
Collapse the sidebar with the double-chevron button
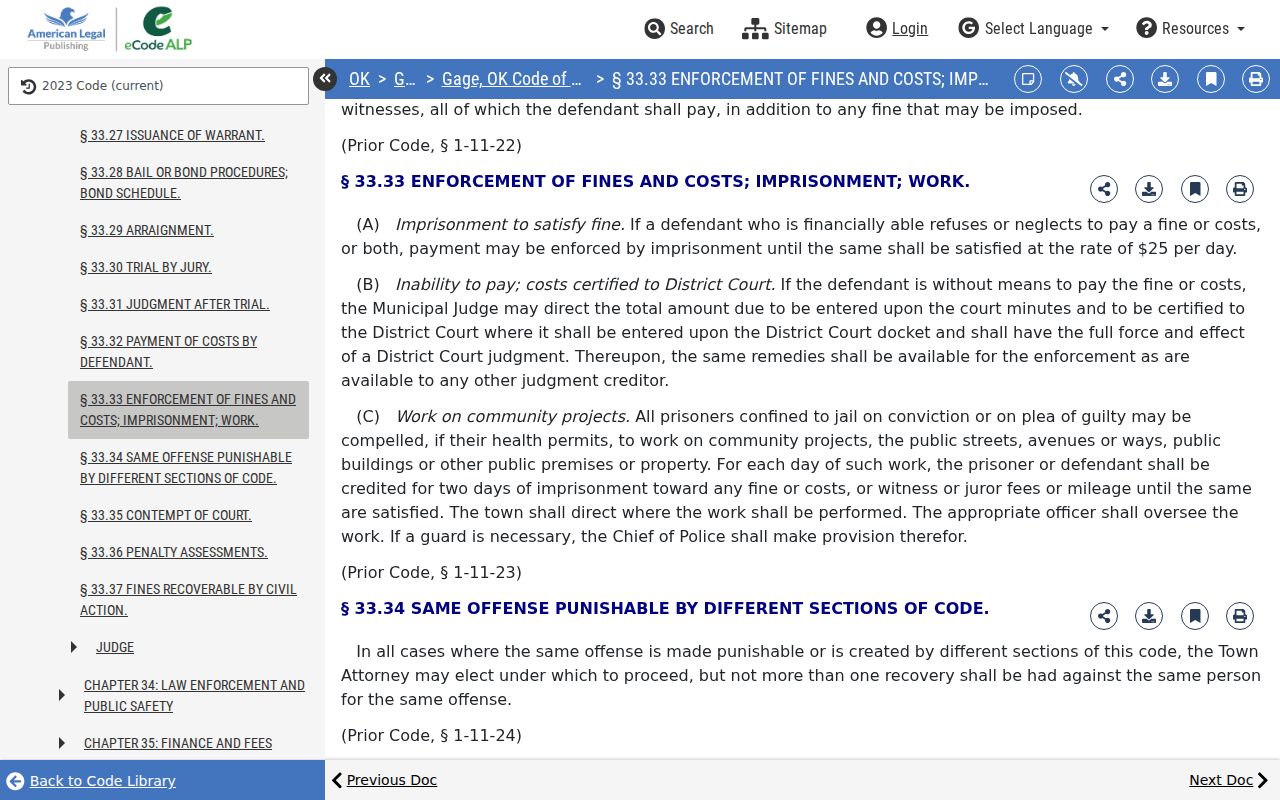(325, 79)
